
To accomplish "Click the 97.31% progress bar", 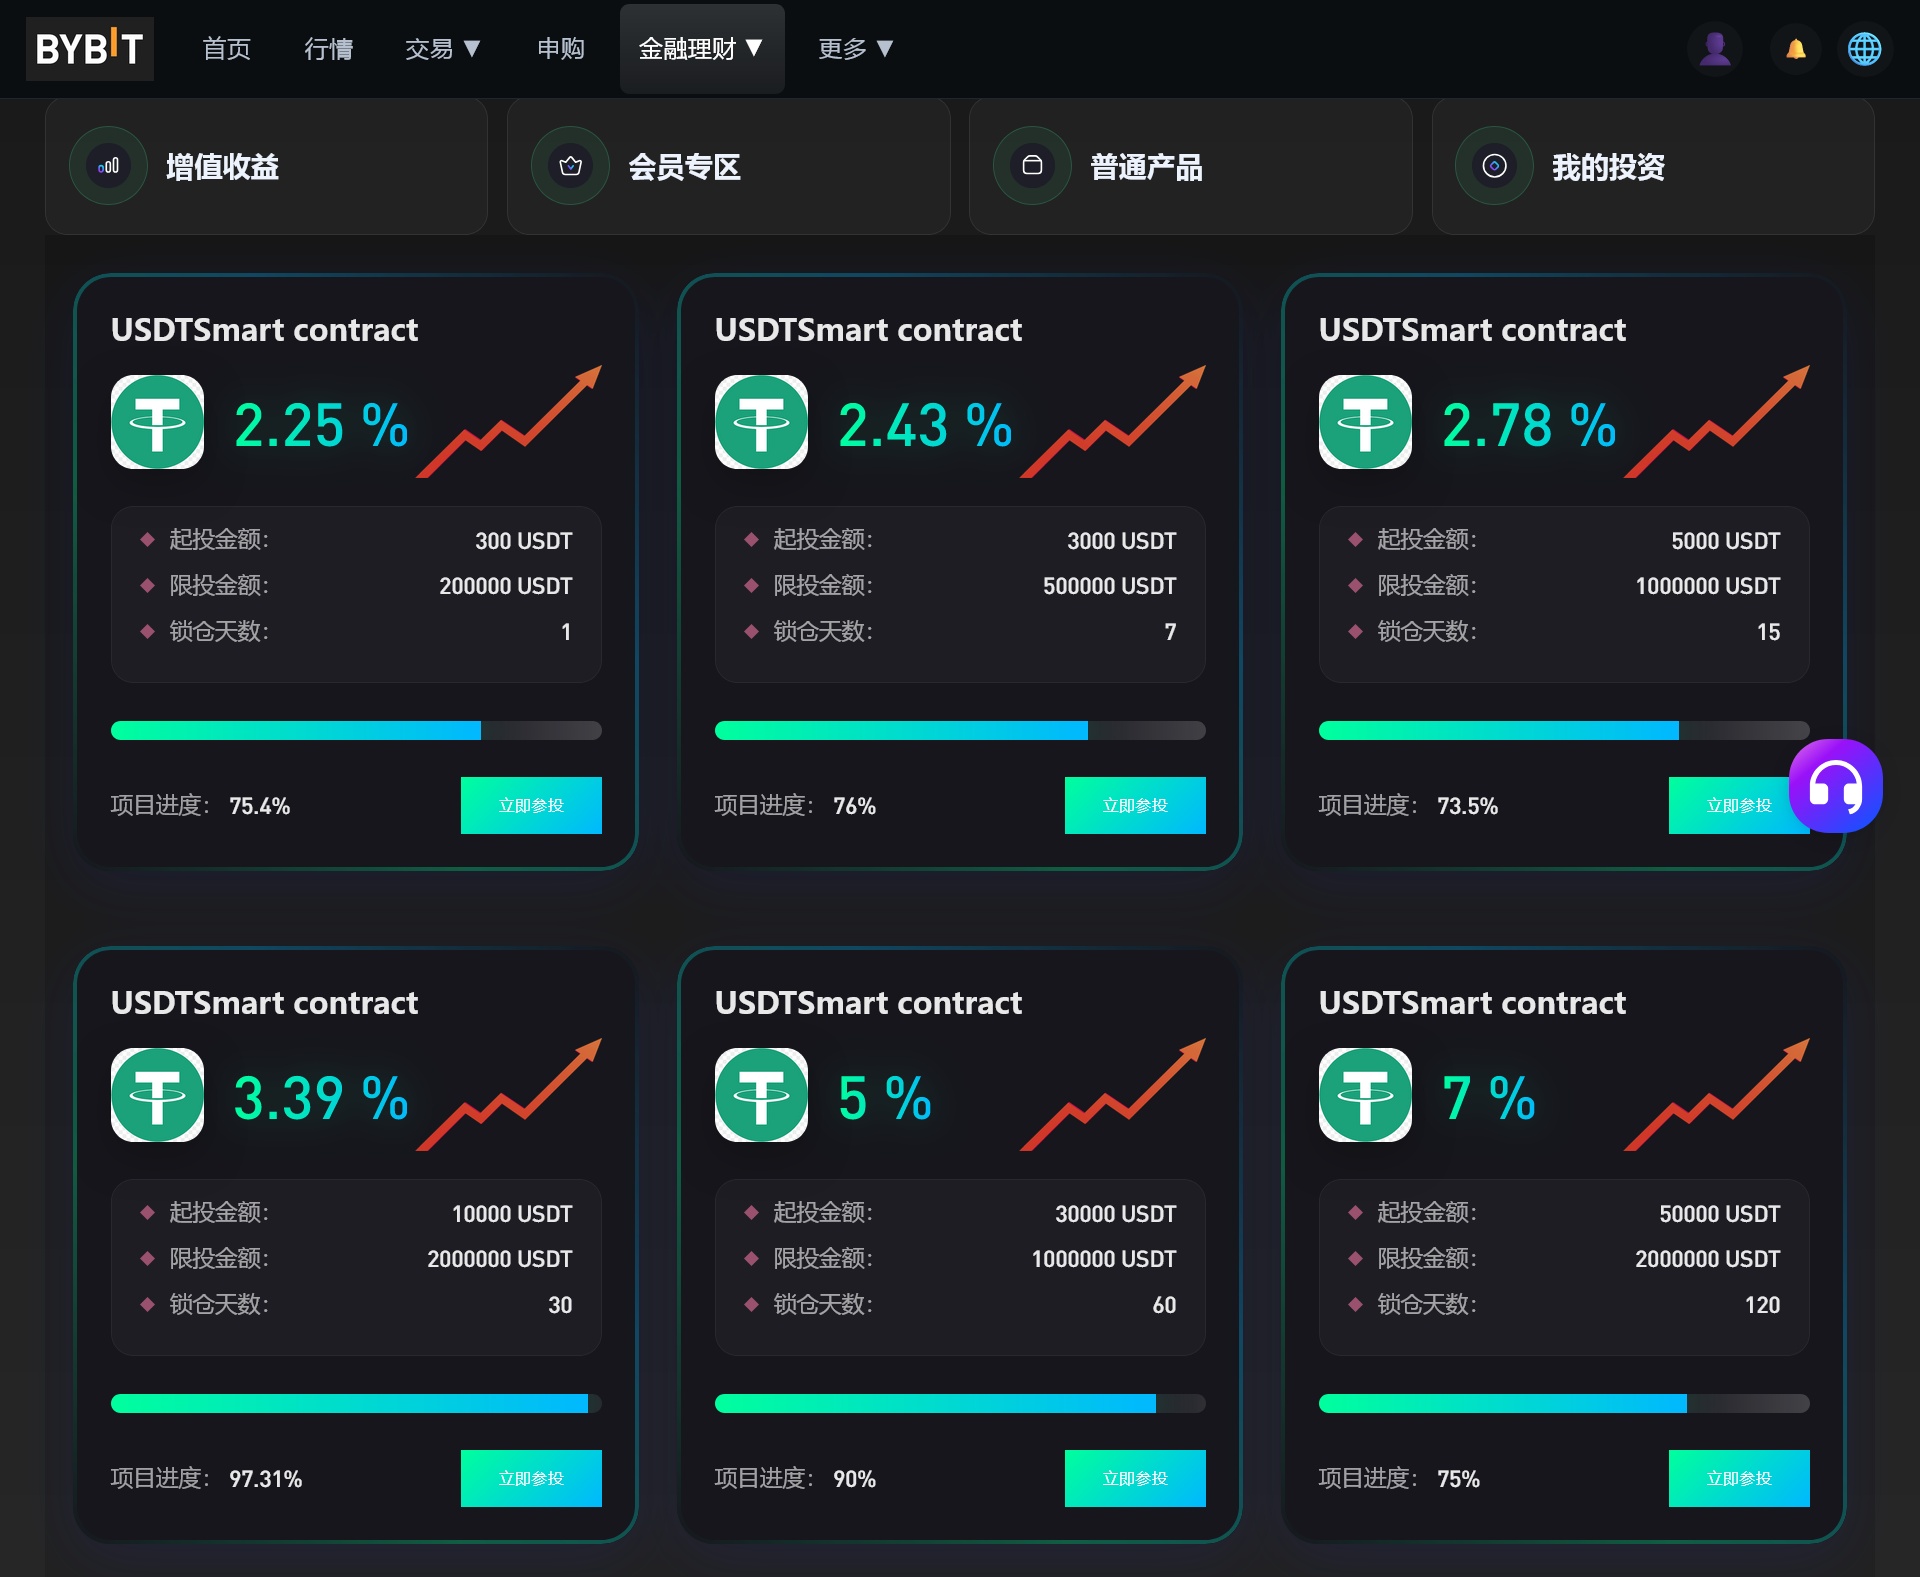I will tap(356, 1403).
